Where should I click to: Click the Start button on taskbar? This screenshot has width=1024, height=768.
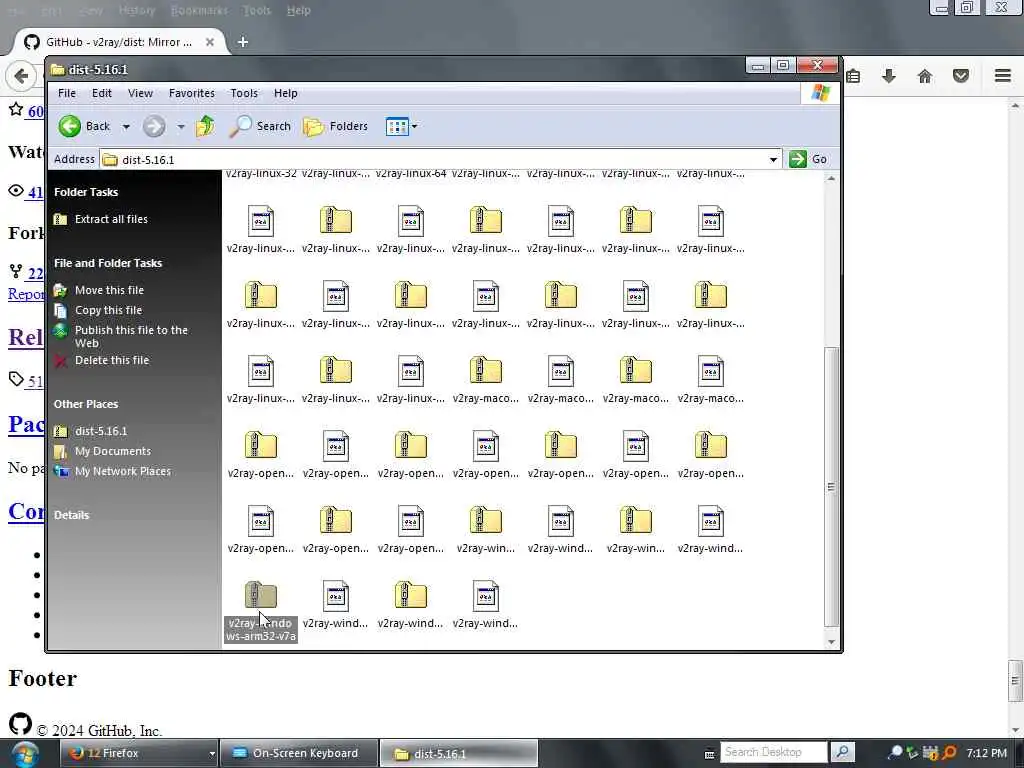(24, 755)
